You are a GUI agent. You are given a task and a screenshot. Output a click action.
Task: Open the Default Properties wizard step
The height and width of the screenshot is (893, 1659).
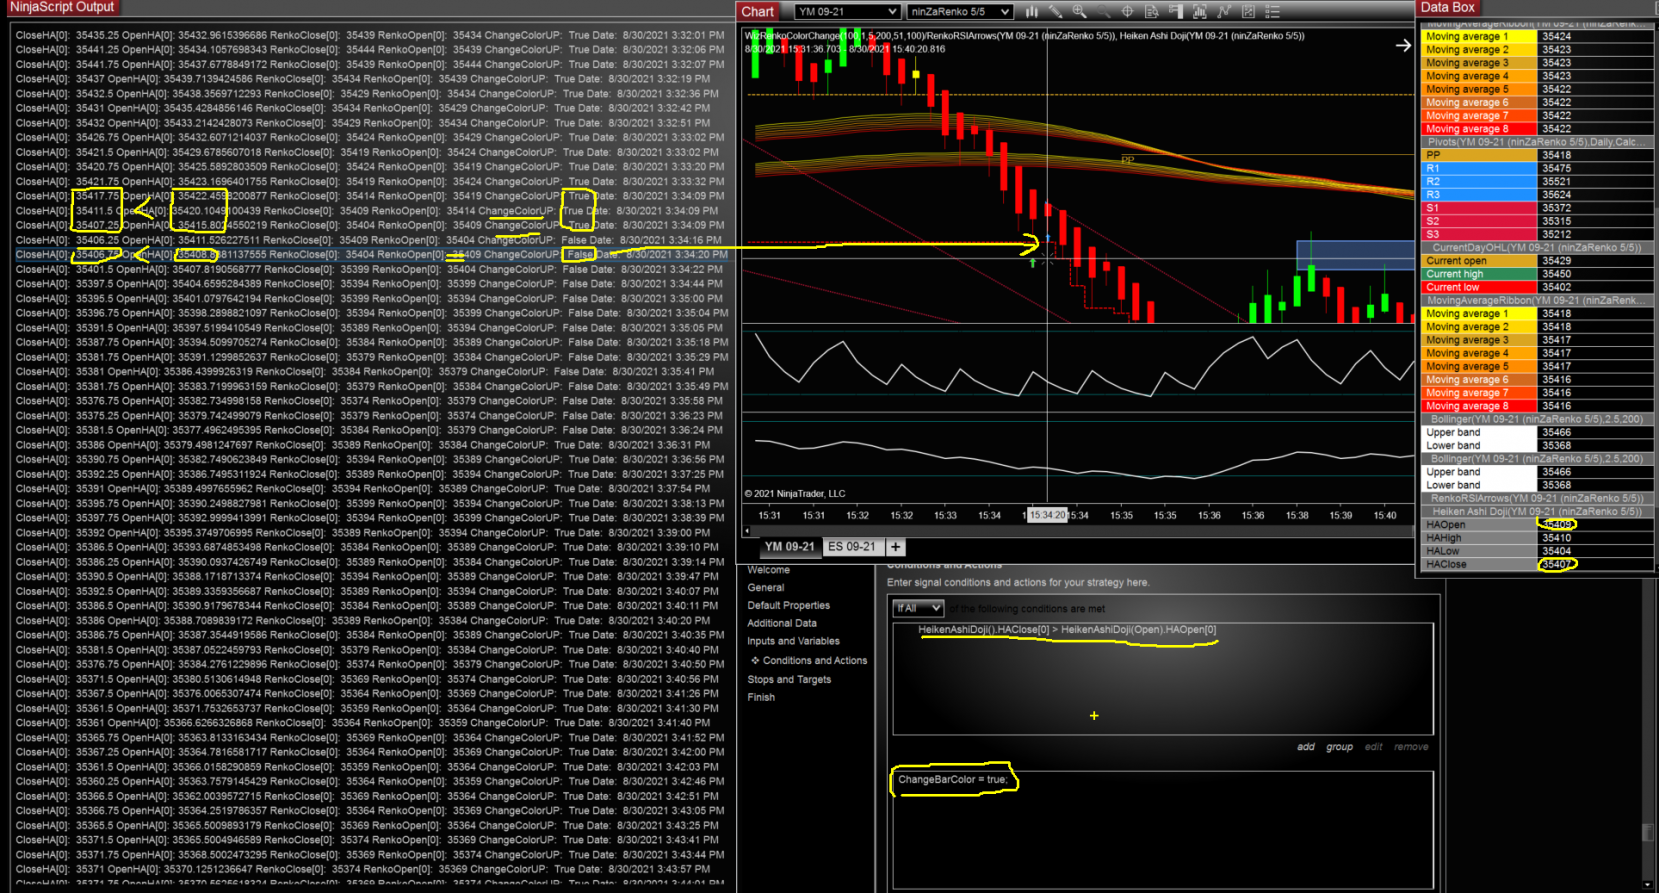click(x=789, y=606)
